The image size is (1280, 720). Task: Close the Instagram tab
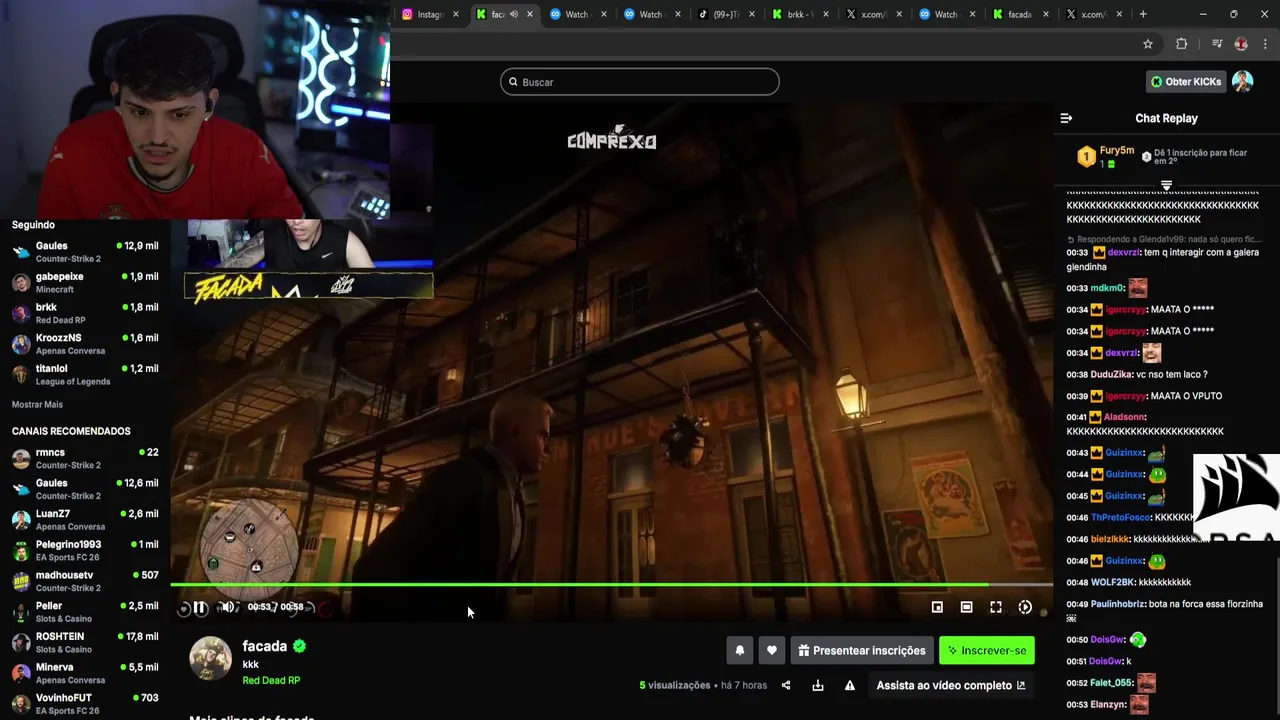tap(456, 14)
